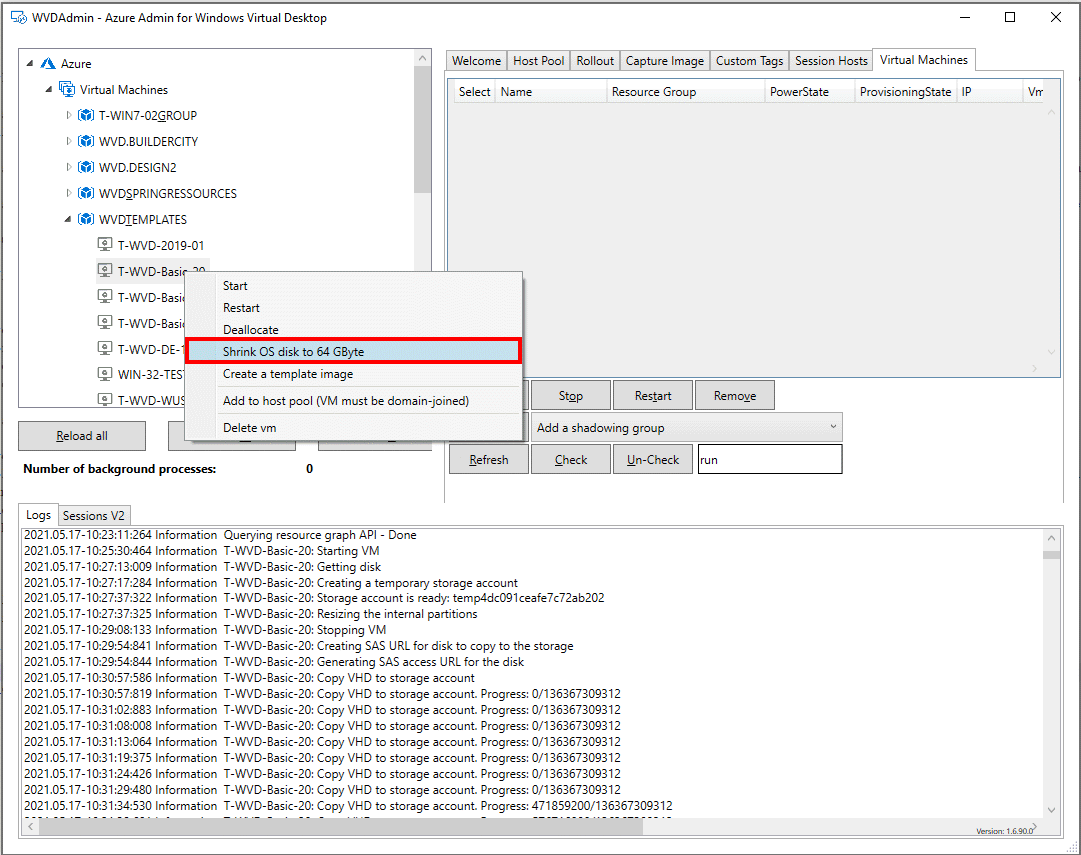Viewport: 1081px width, 855px height.
Task: Click the 'Resizing the internal partitions' log line
Action: 250,614
